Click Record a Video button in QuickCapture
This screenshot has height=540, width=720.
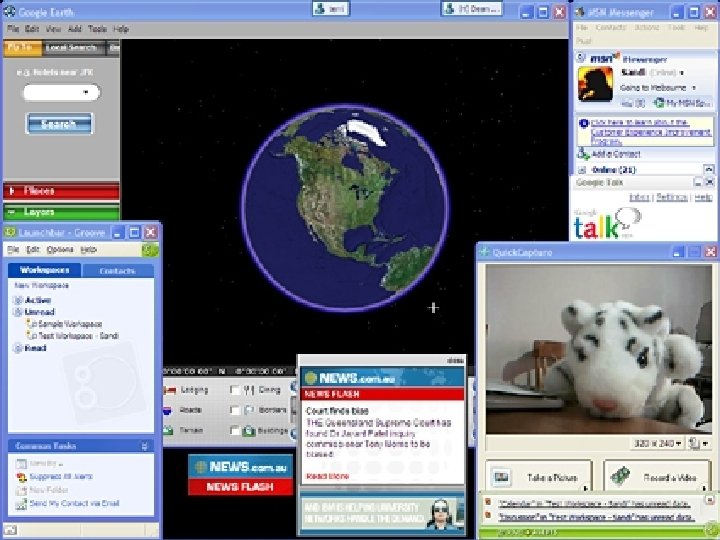pyautogui.click(x=657, y=477)
